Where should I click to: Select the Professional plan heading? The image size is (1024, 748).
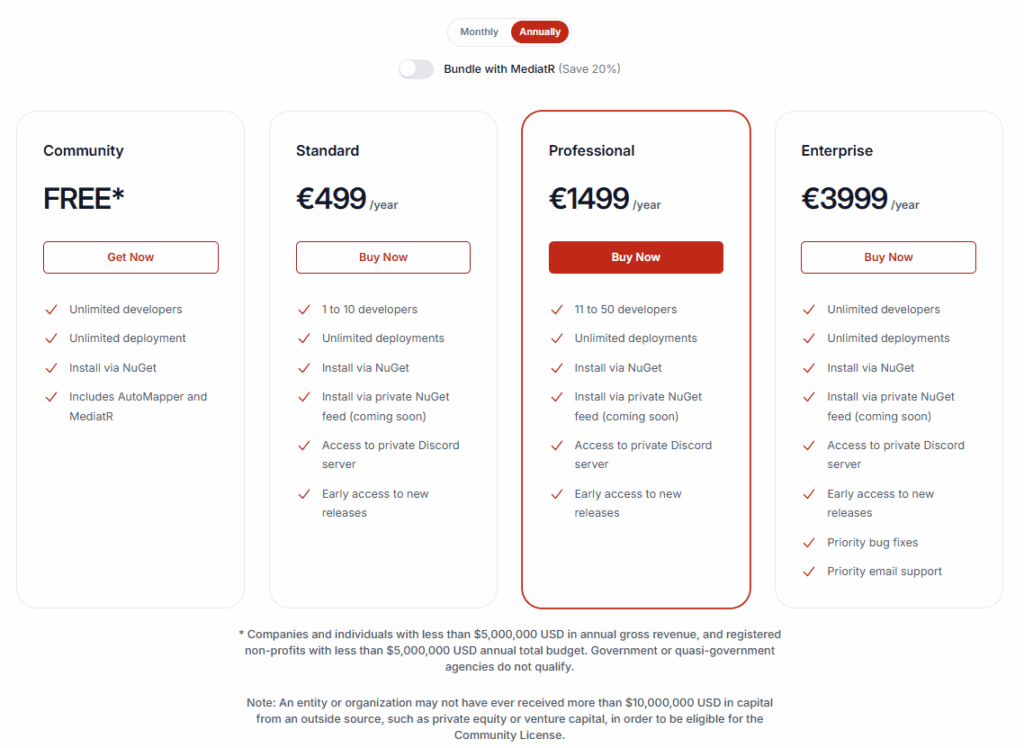tap(592, 151)
